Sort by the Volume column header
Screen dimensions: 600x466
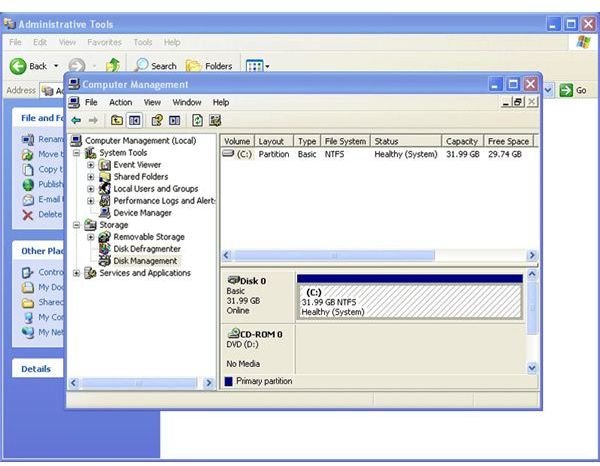pos(237,141)
